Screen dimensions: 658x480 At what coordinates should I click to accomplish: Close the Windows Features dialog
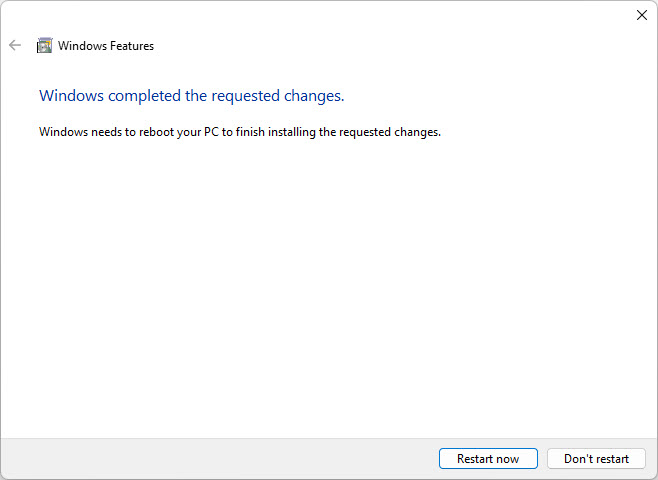click(642, 15)
